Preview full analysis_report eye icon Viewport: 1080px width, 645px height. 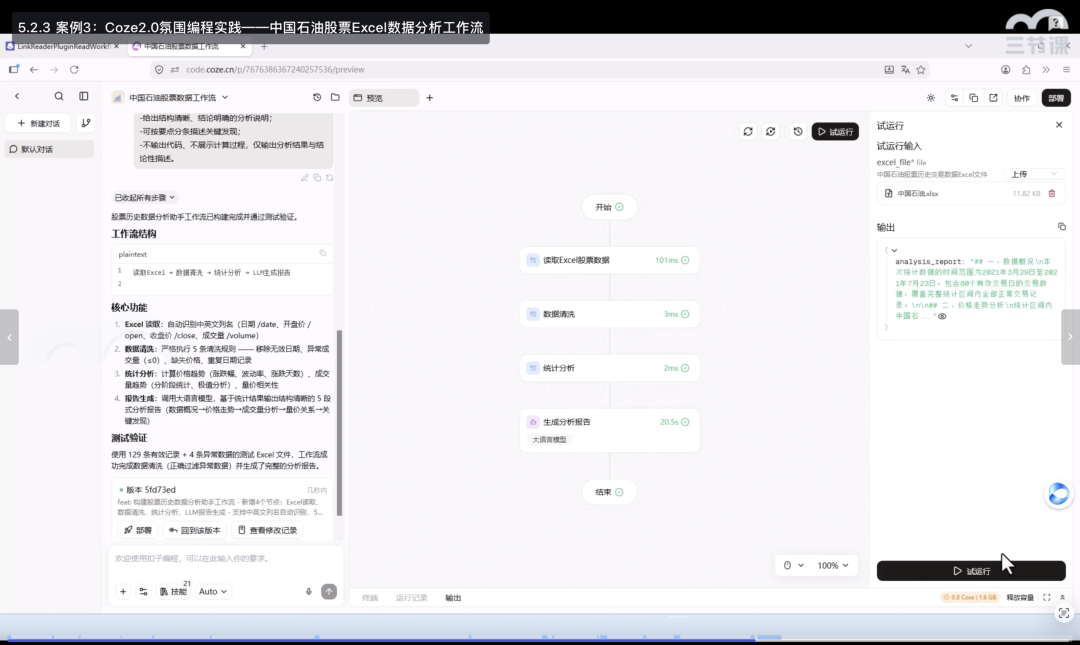[942, 316]
